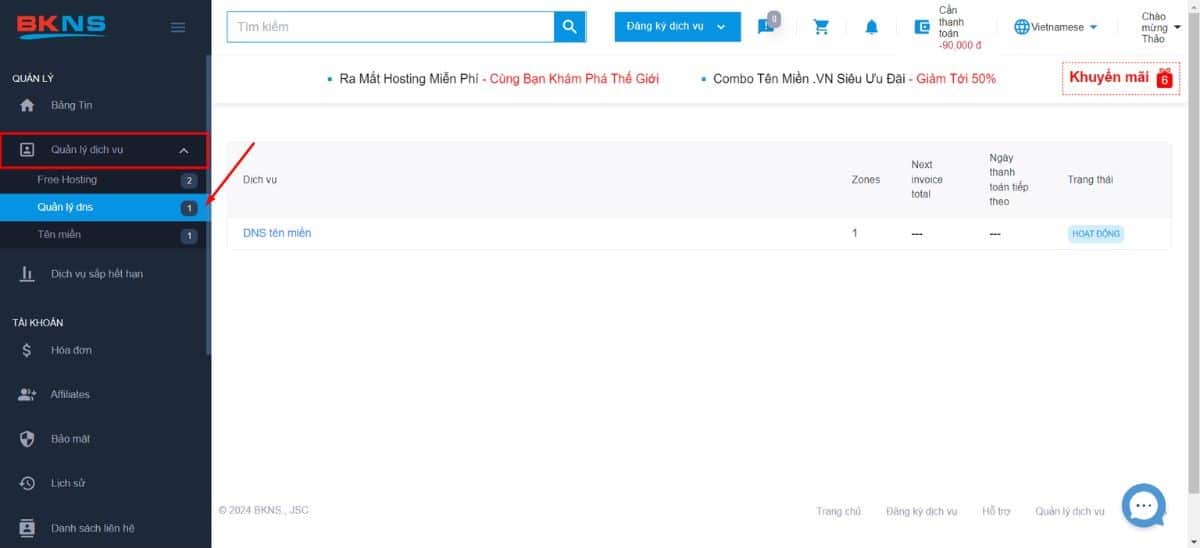The width and height of the screenshot is (1200, 548).
Task: Open the DNS tên miền service link
Action: pos(277,233)
